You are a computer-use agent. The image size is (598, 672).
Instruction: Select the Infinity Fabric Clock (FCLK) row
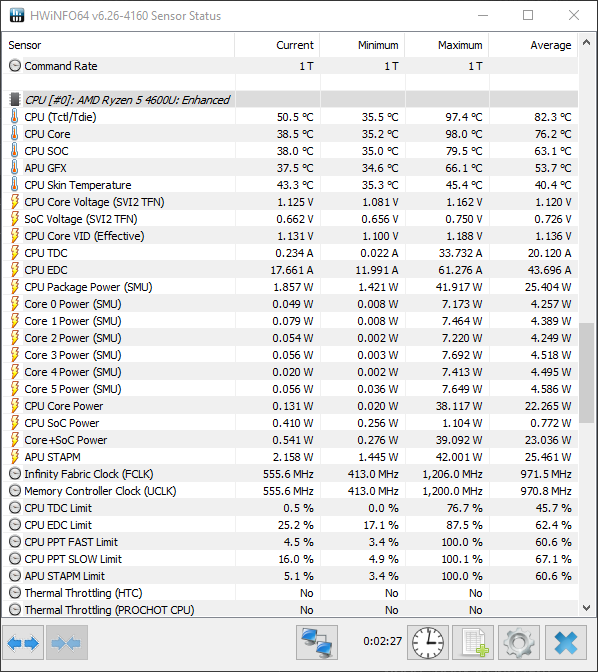coord(290,474)
